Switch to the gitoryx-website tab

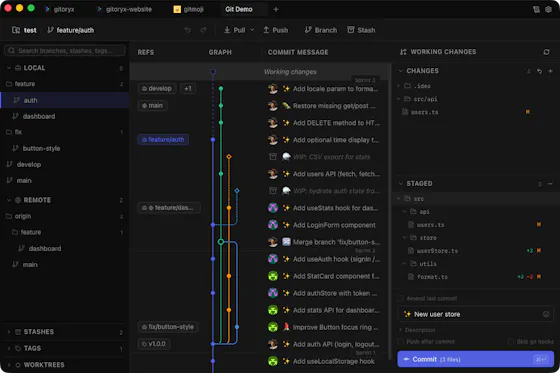point(125,9)
